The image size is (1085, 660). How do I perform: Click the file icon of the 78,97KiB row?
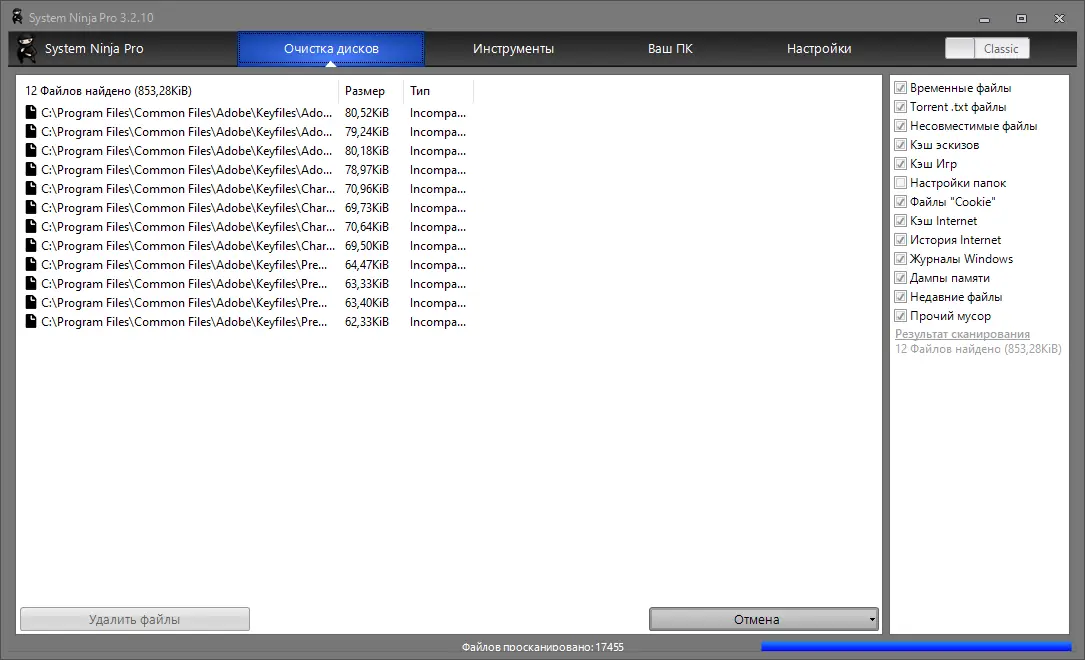click(x=30, y=169)
